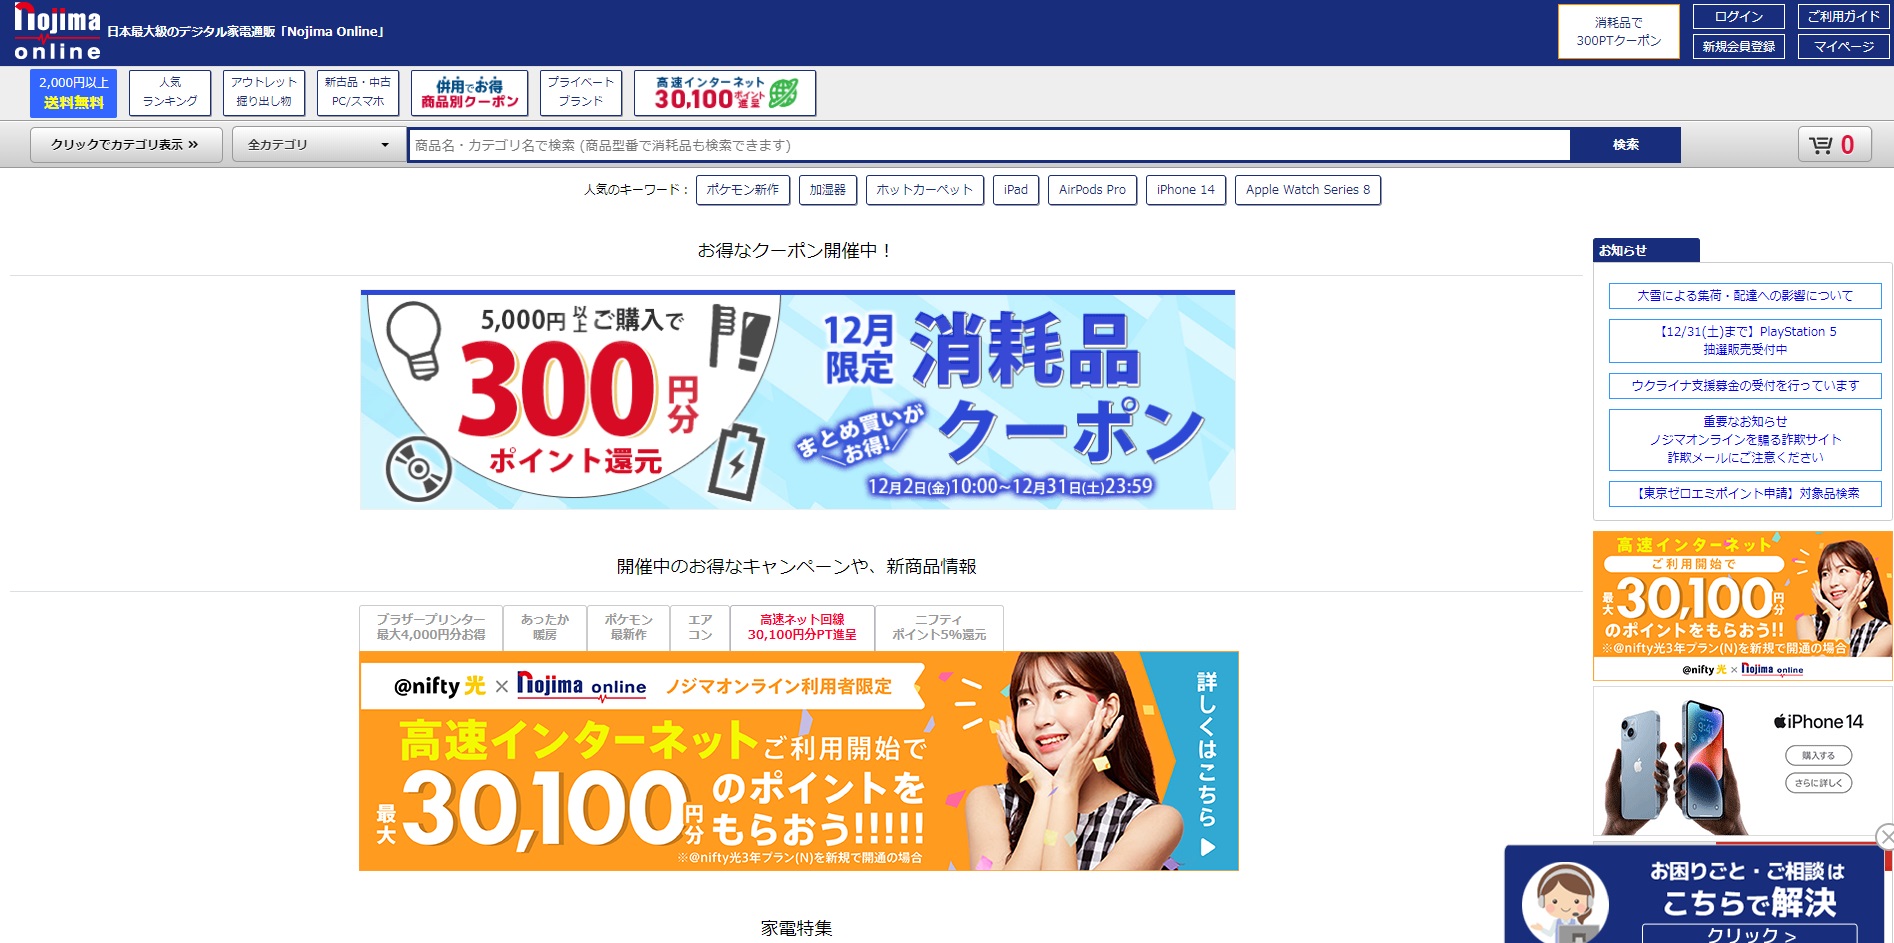This screenshot has width=1894, height=943.
Task: Select the AirPods Pro keyword
Action: tap(1092, 190)
